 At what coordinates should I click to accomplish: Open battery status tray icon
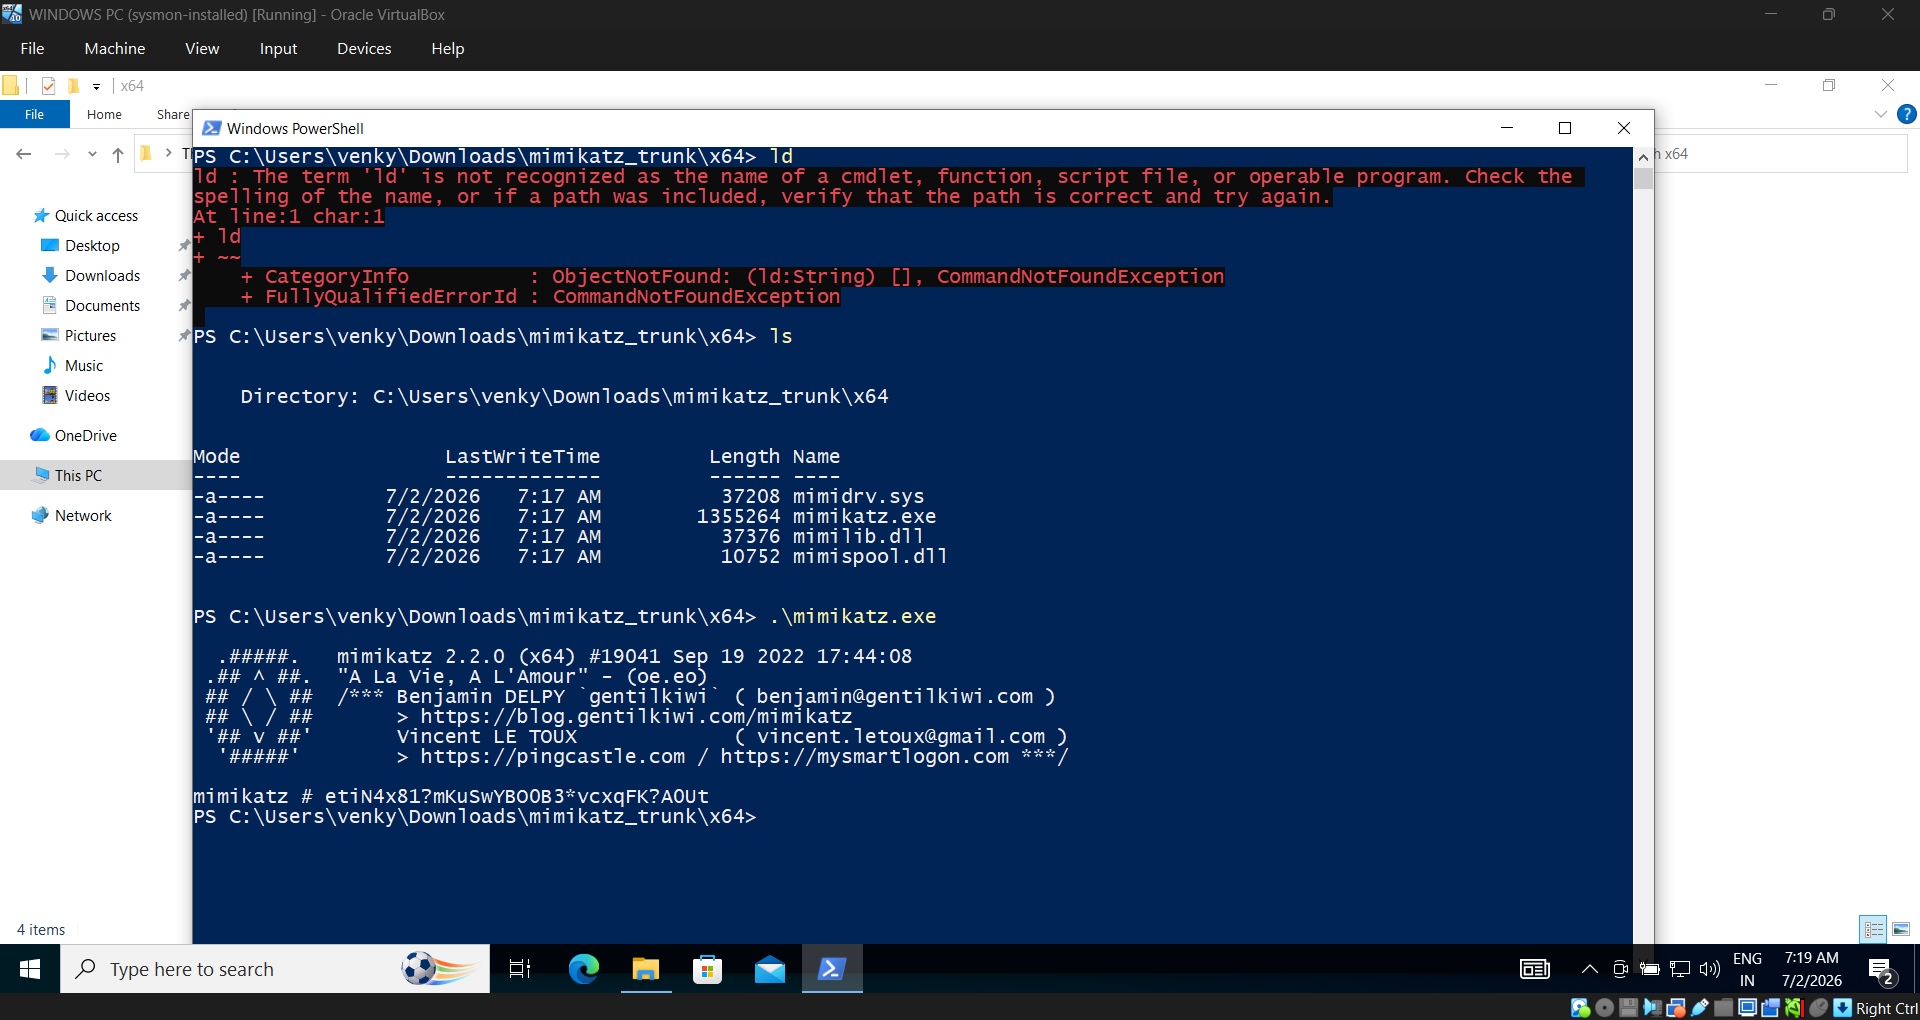(x=1650, y=969)
